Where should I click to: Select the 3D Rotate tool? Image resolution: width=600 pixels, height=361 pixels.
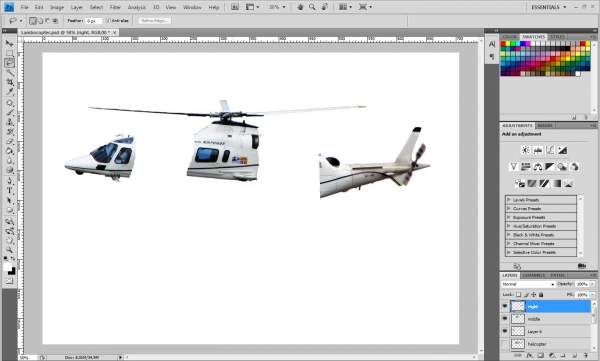click(x=10, y=221)
